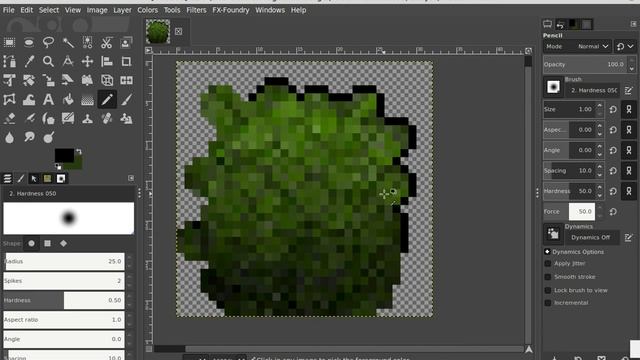Open the FX-Foundry menu
Image resolution: width=640 pixels, height=360 pixels.
click(x=231, y=10)
